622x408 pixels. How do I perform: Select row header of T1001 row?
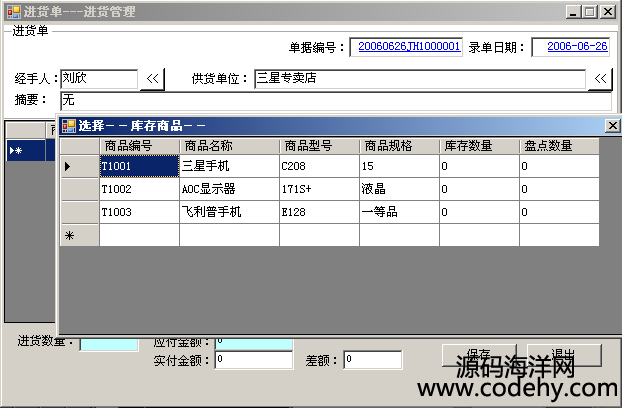80,166
